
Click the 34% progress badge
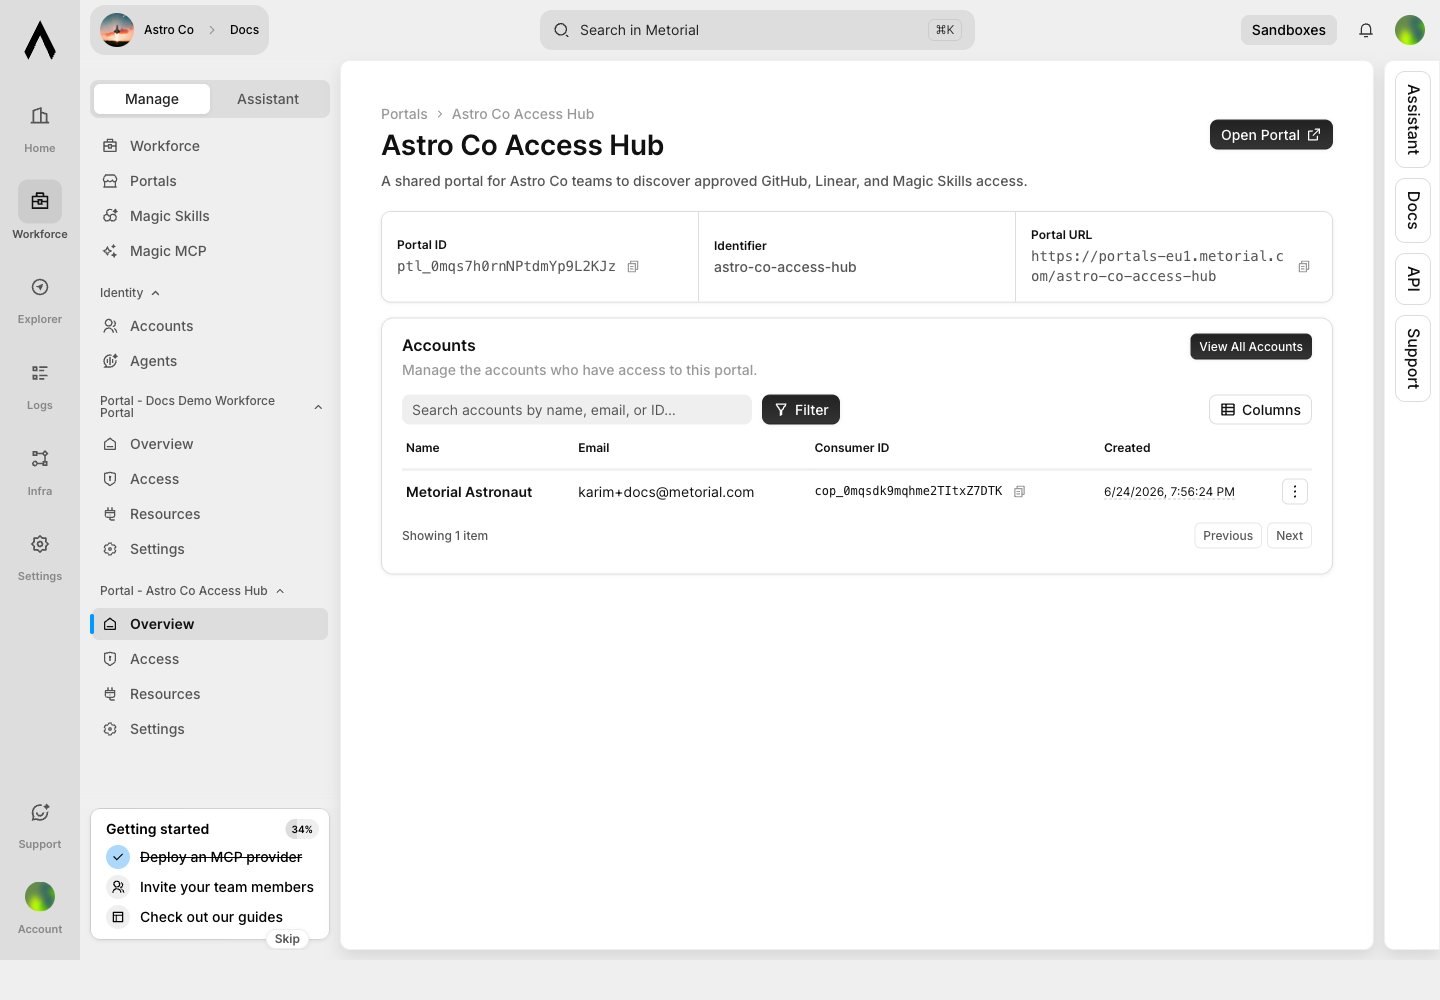click(302, 829)
